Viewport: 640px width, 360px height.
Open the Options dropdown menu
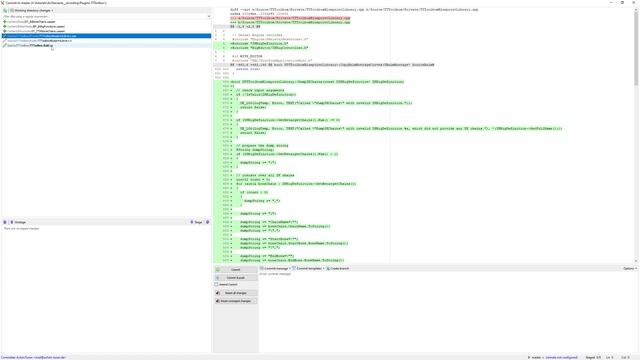click(630, 269)
